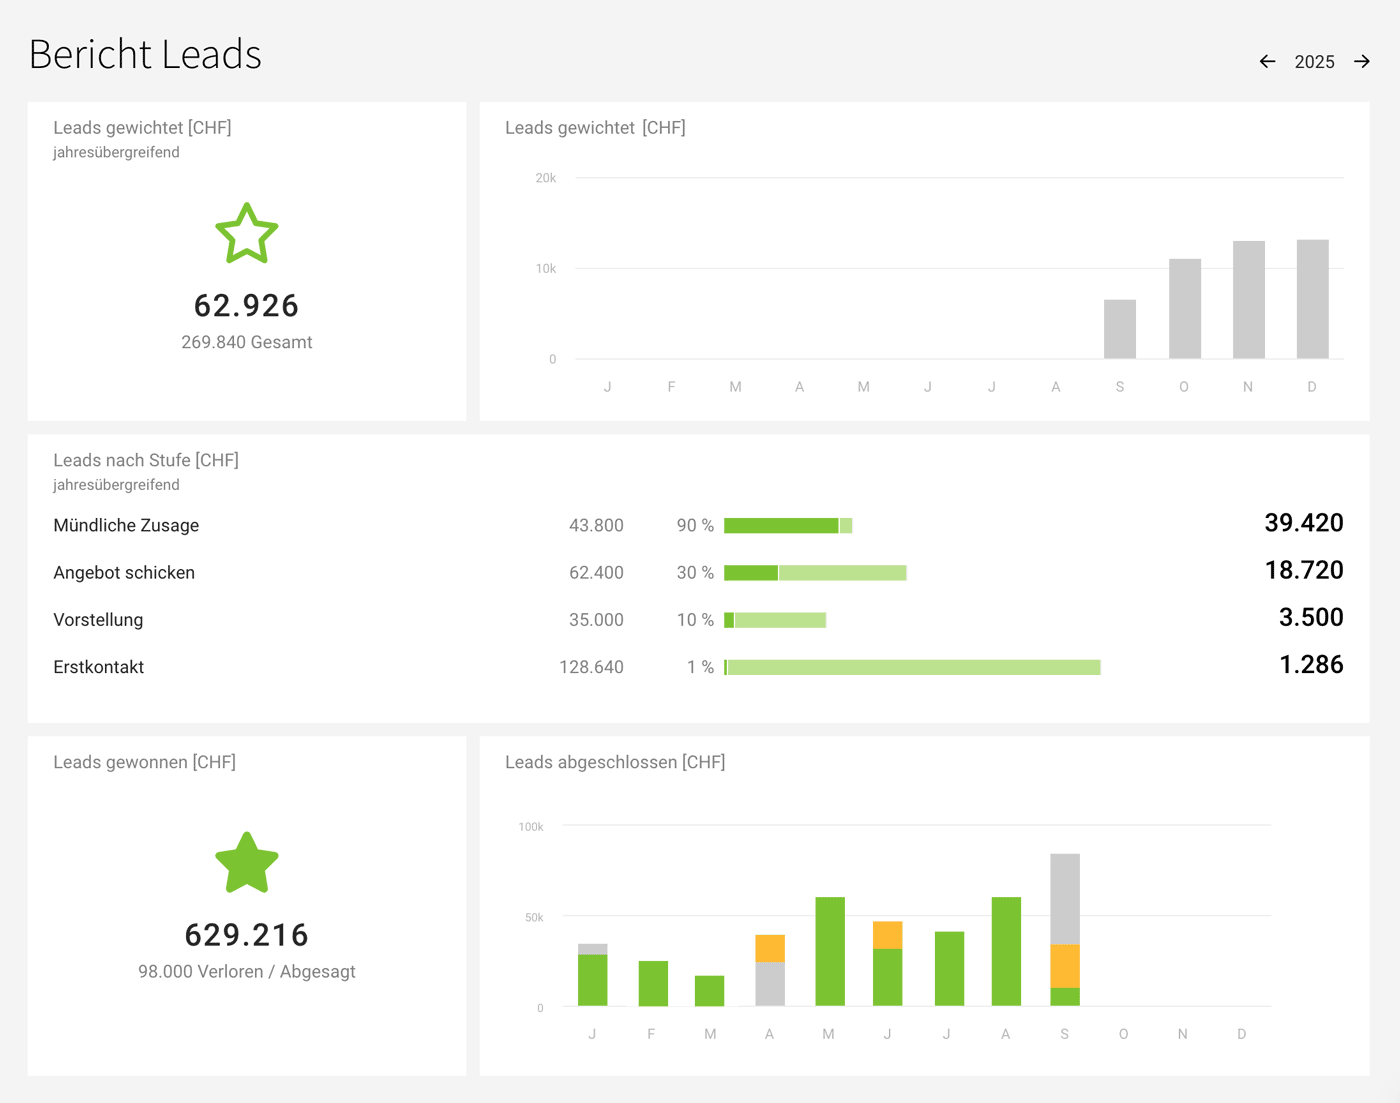Image resolution: width=1400 pixels, height=1103 pixels.
Task: Click the 98.000 Verloren / Abgesagt text
Action: coord(247,971)
